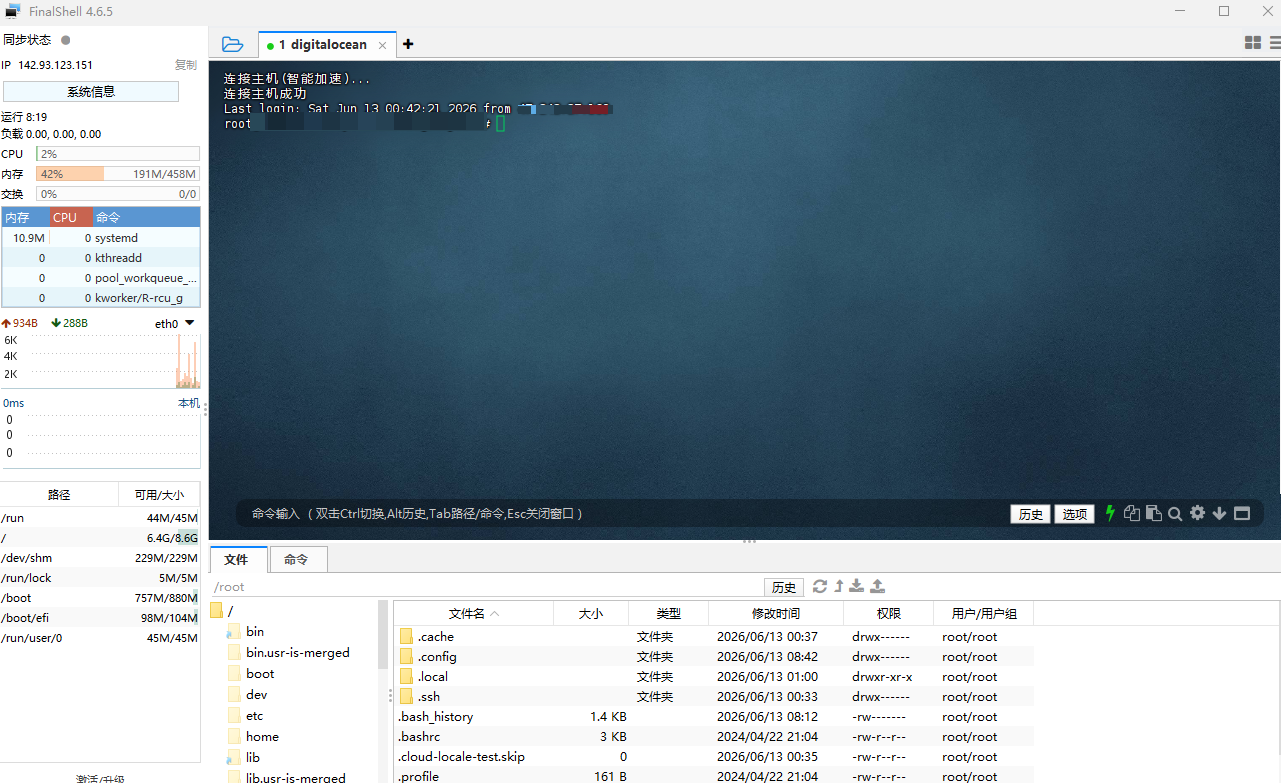Click the 命令 process column header
This screenshot has width=1281, height=783.
pos(146,217)
